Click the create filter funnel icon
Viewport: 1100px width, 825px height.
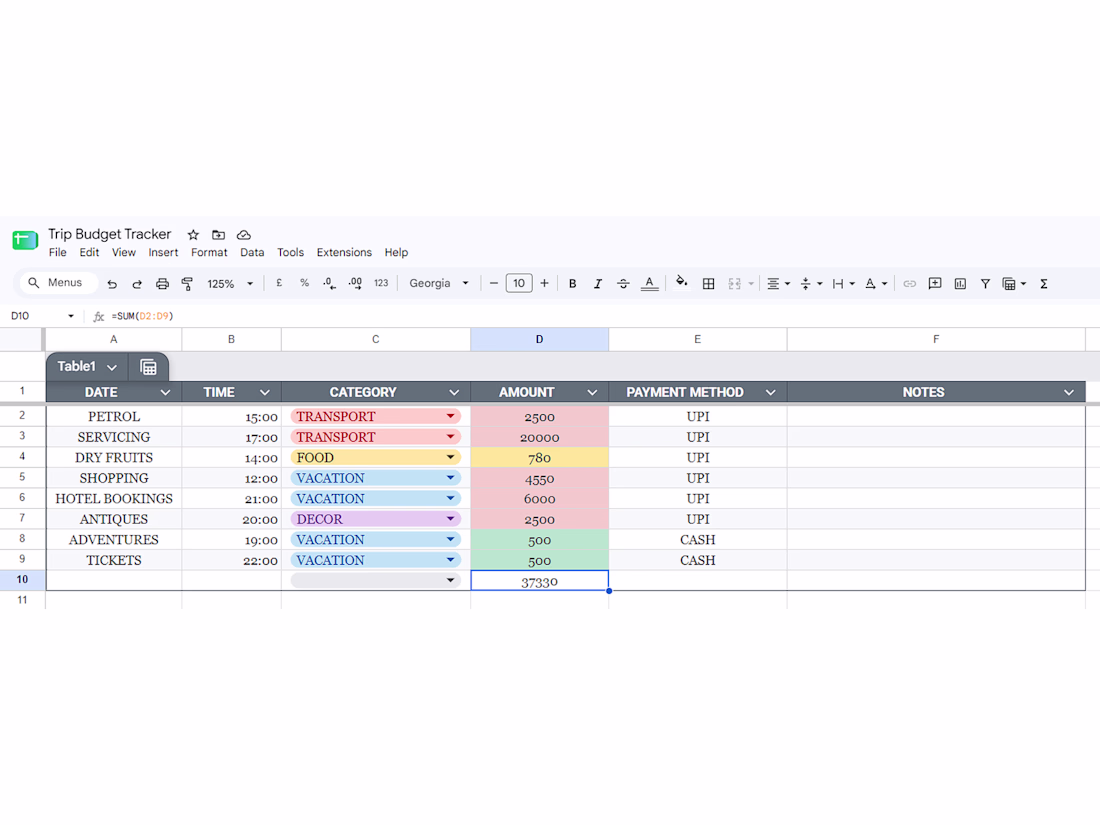tap(986, 283)
